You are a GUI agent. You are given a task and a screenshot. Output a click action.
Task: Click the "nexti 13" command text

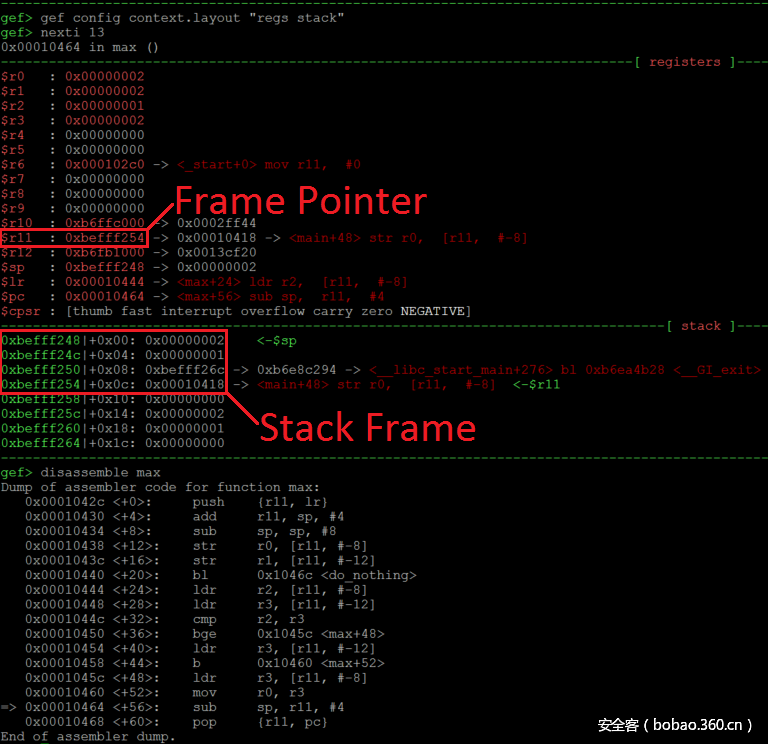point(76,32)
